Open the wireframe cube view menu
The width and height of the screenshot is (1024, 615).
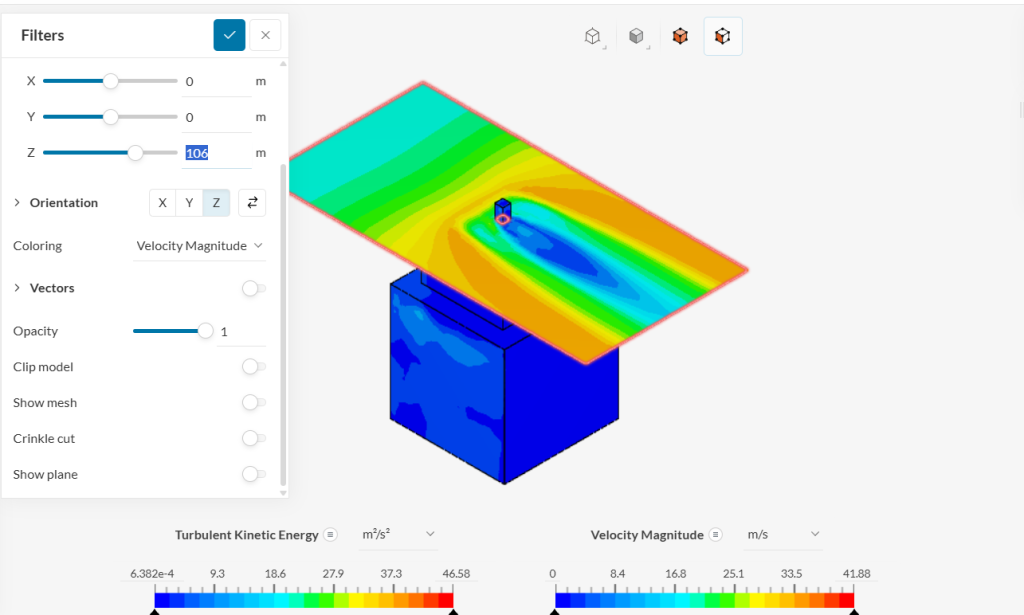(593, 37)
